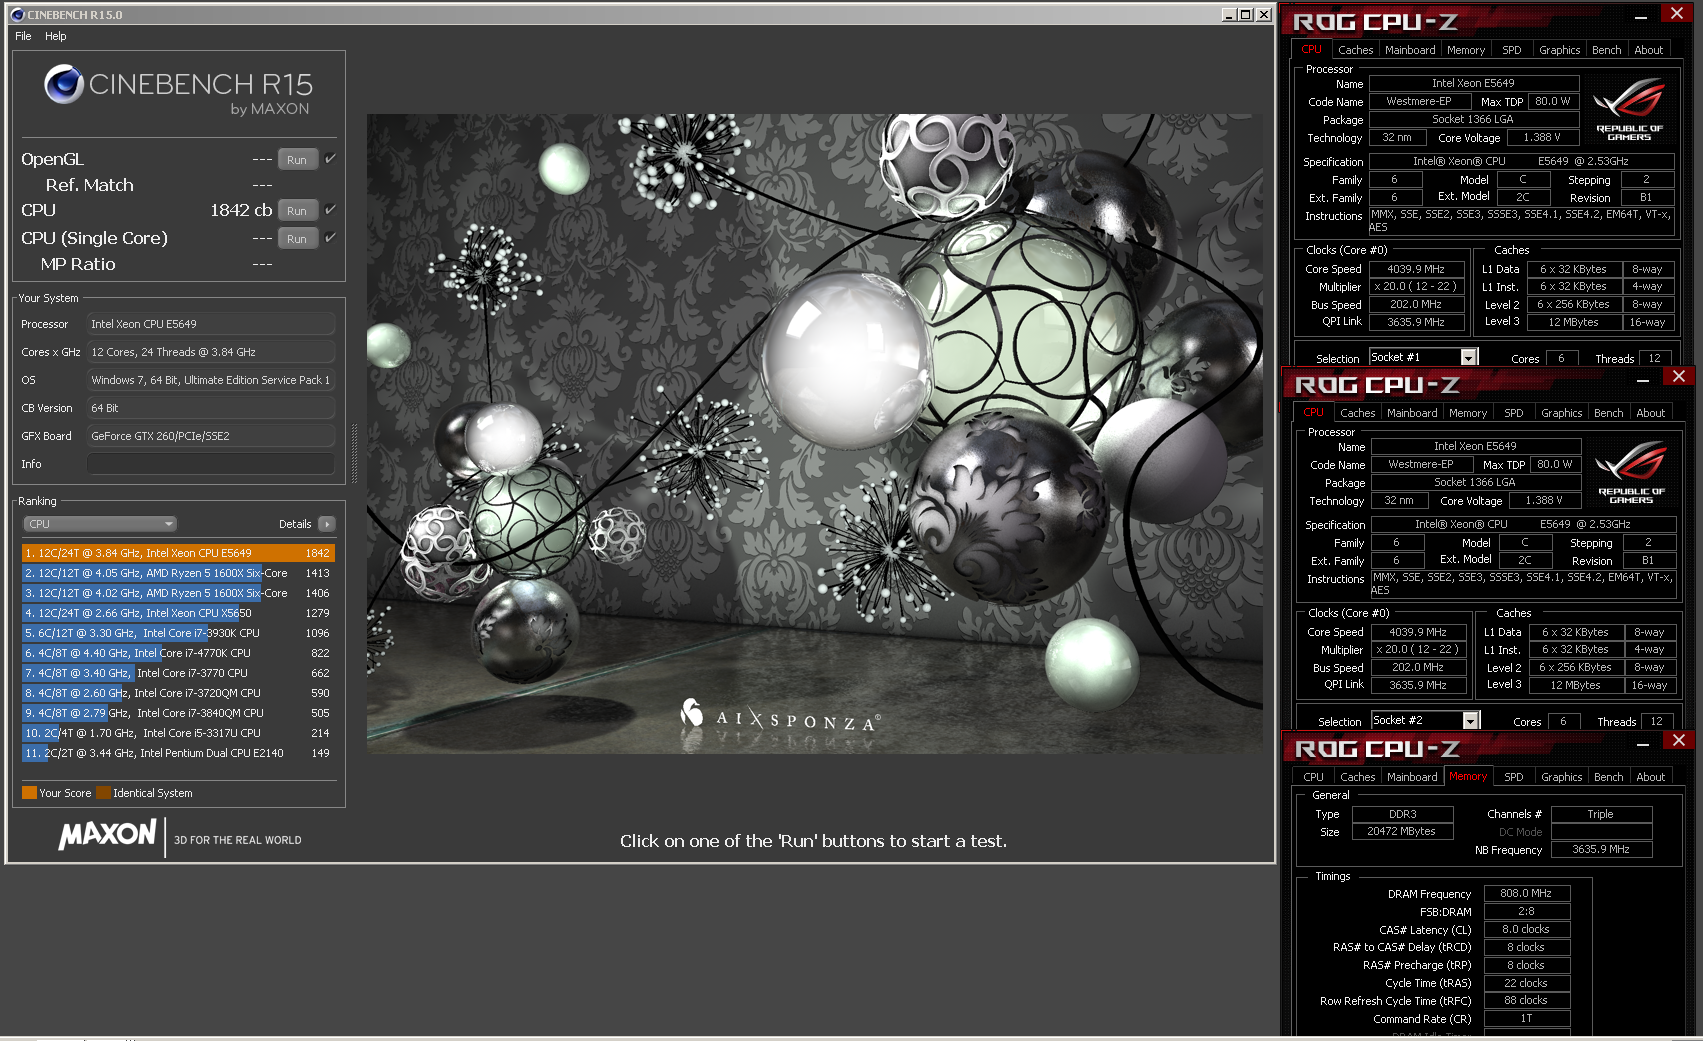Click GFX Board value GeForce GTX 260

click(x=211, y=436)
